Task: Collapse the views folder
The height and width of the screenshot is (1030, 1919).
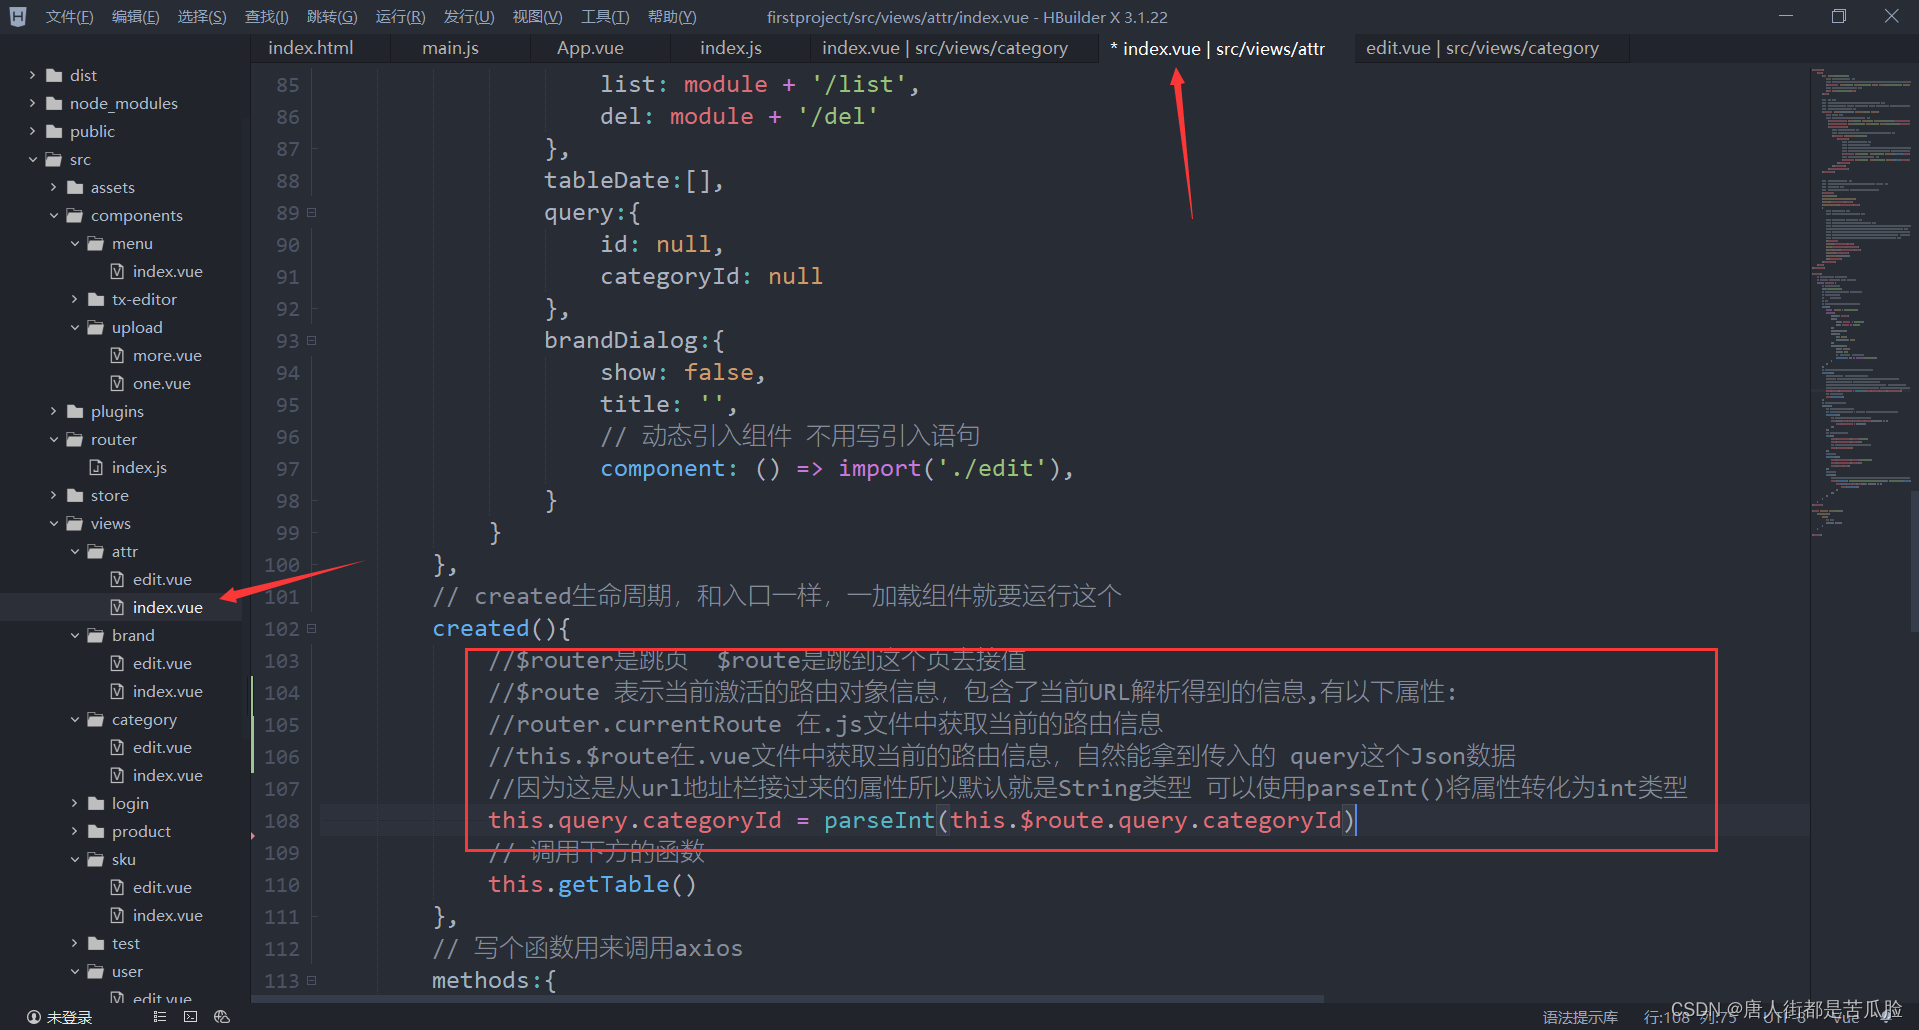Action: (x=53, y=523)
